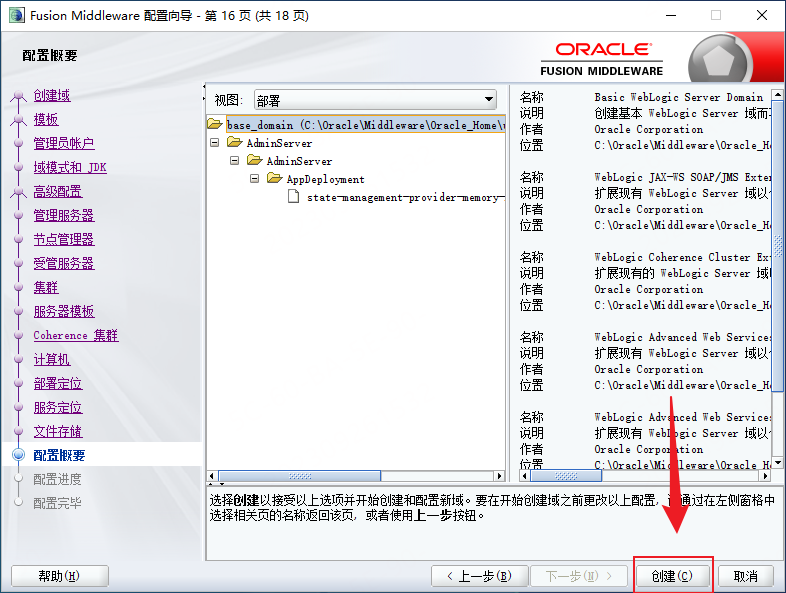Click the details pane scroll-up arrow
Screen dimensions: 786x593
(x=777, y=94)
